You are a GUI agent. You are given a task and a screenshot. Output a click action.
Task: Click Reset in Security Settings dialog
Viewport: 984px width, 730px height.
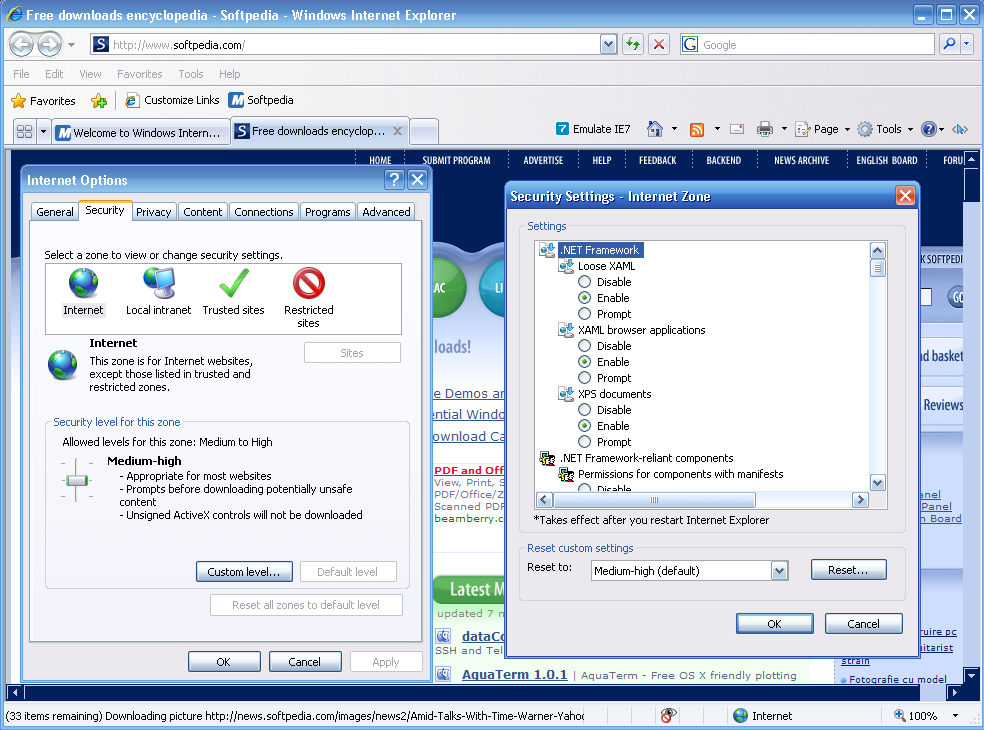(848, 570)
